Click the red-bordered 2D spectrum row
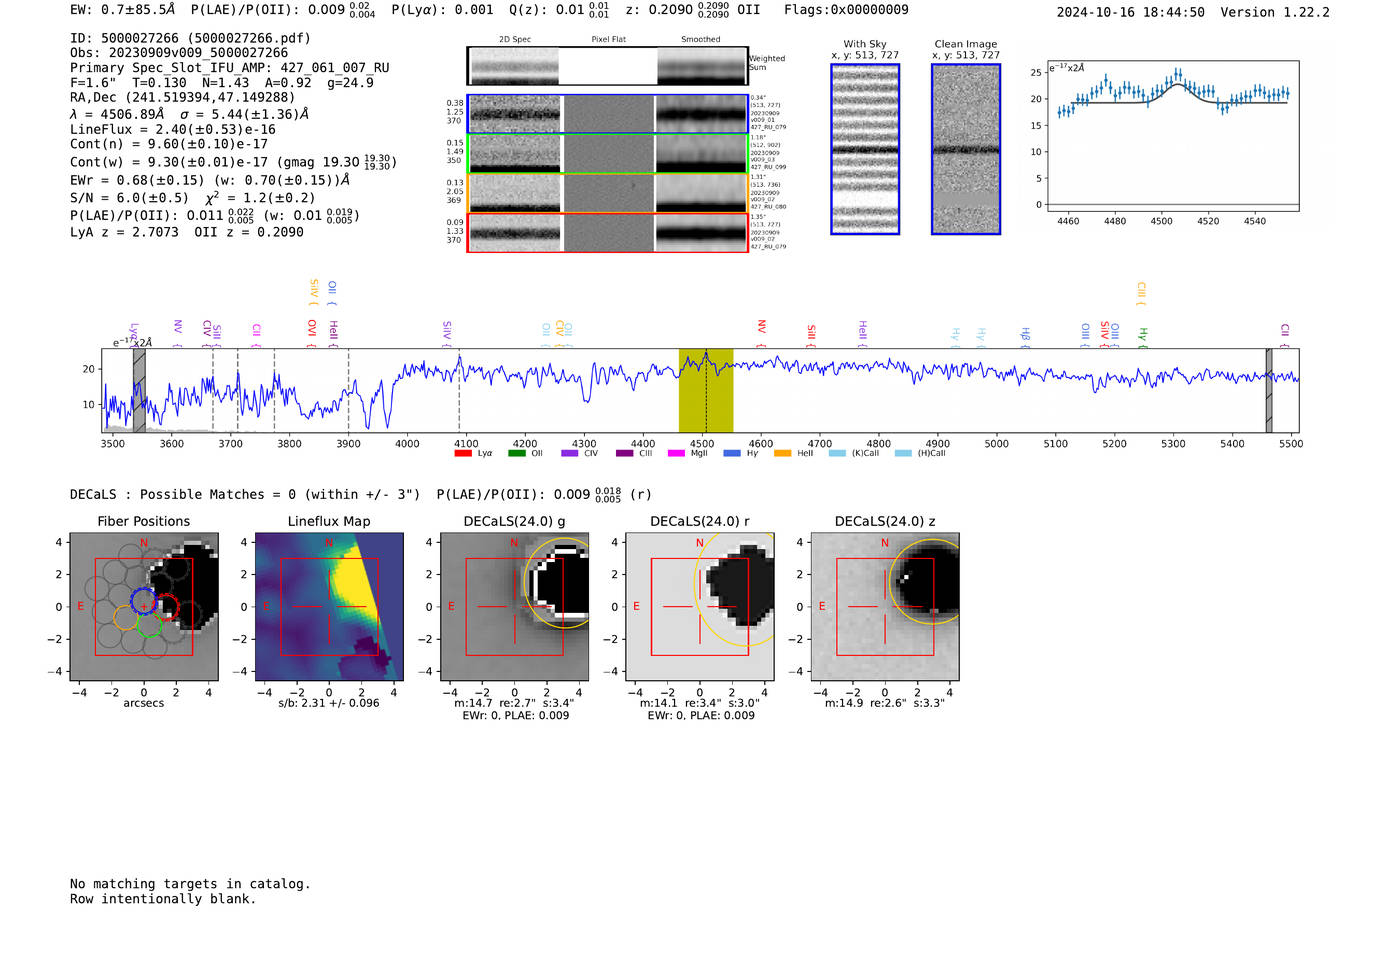This screenshot has height=953, width=1400. pyautogui.click(x=608, y=232)
